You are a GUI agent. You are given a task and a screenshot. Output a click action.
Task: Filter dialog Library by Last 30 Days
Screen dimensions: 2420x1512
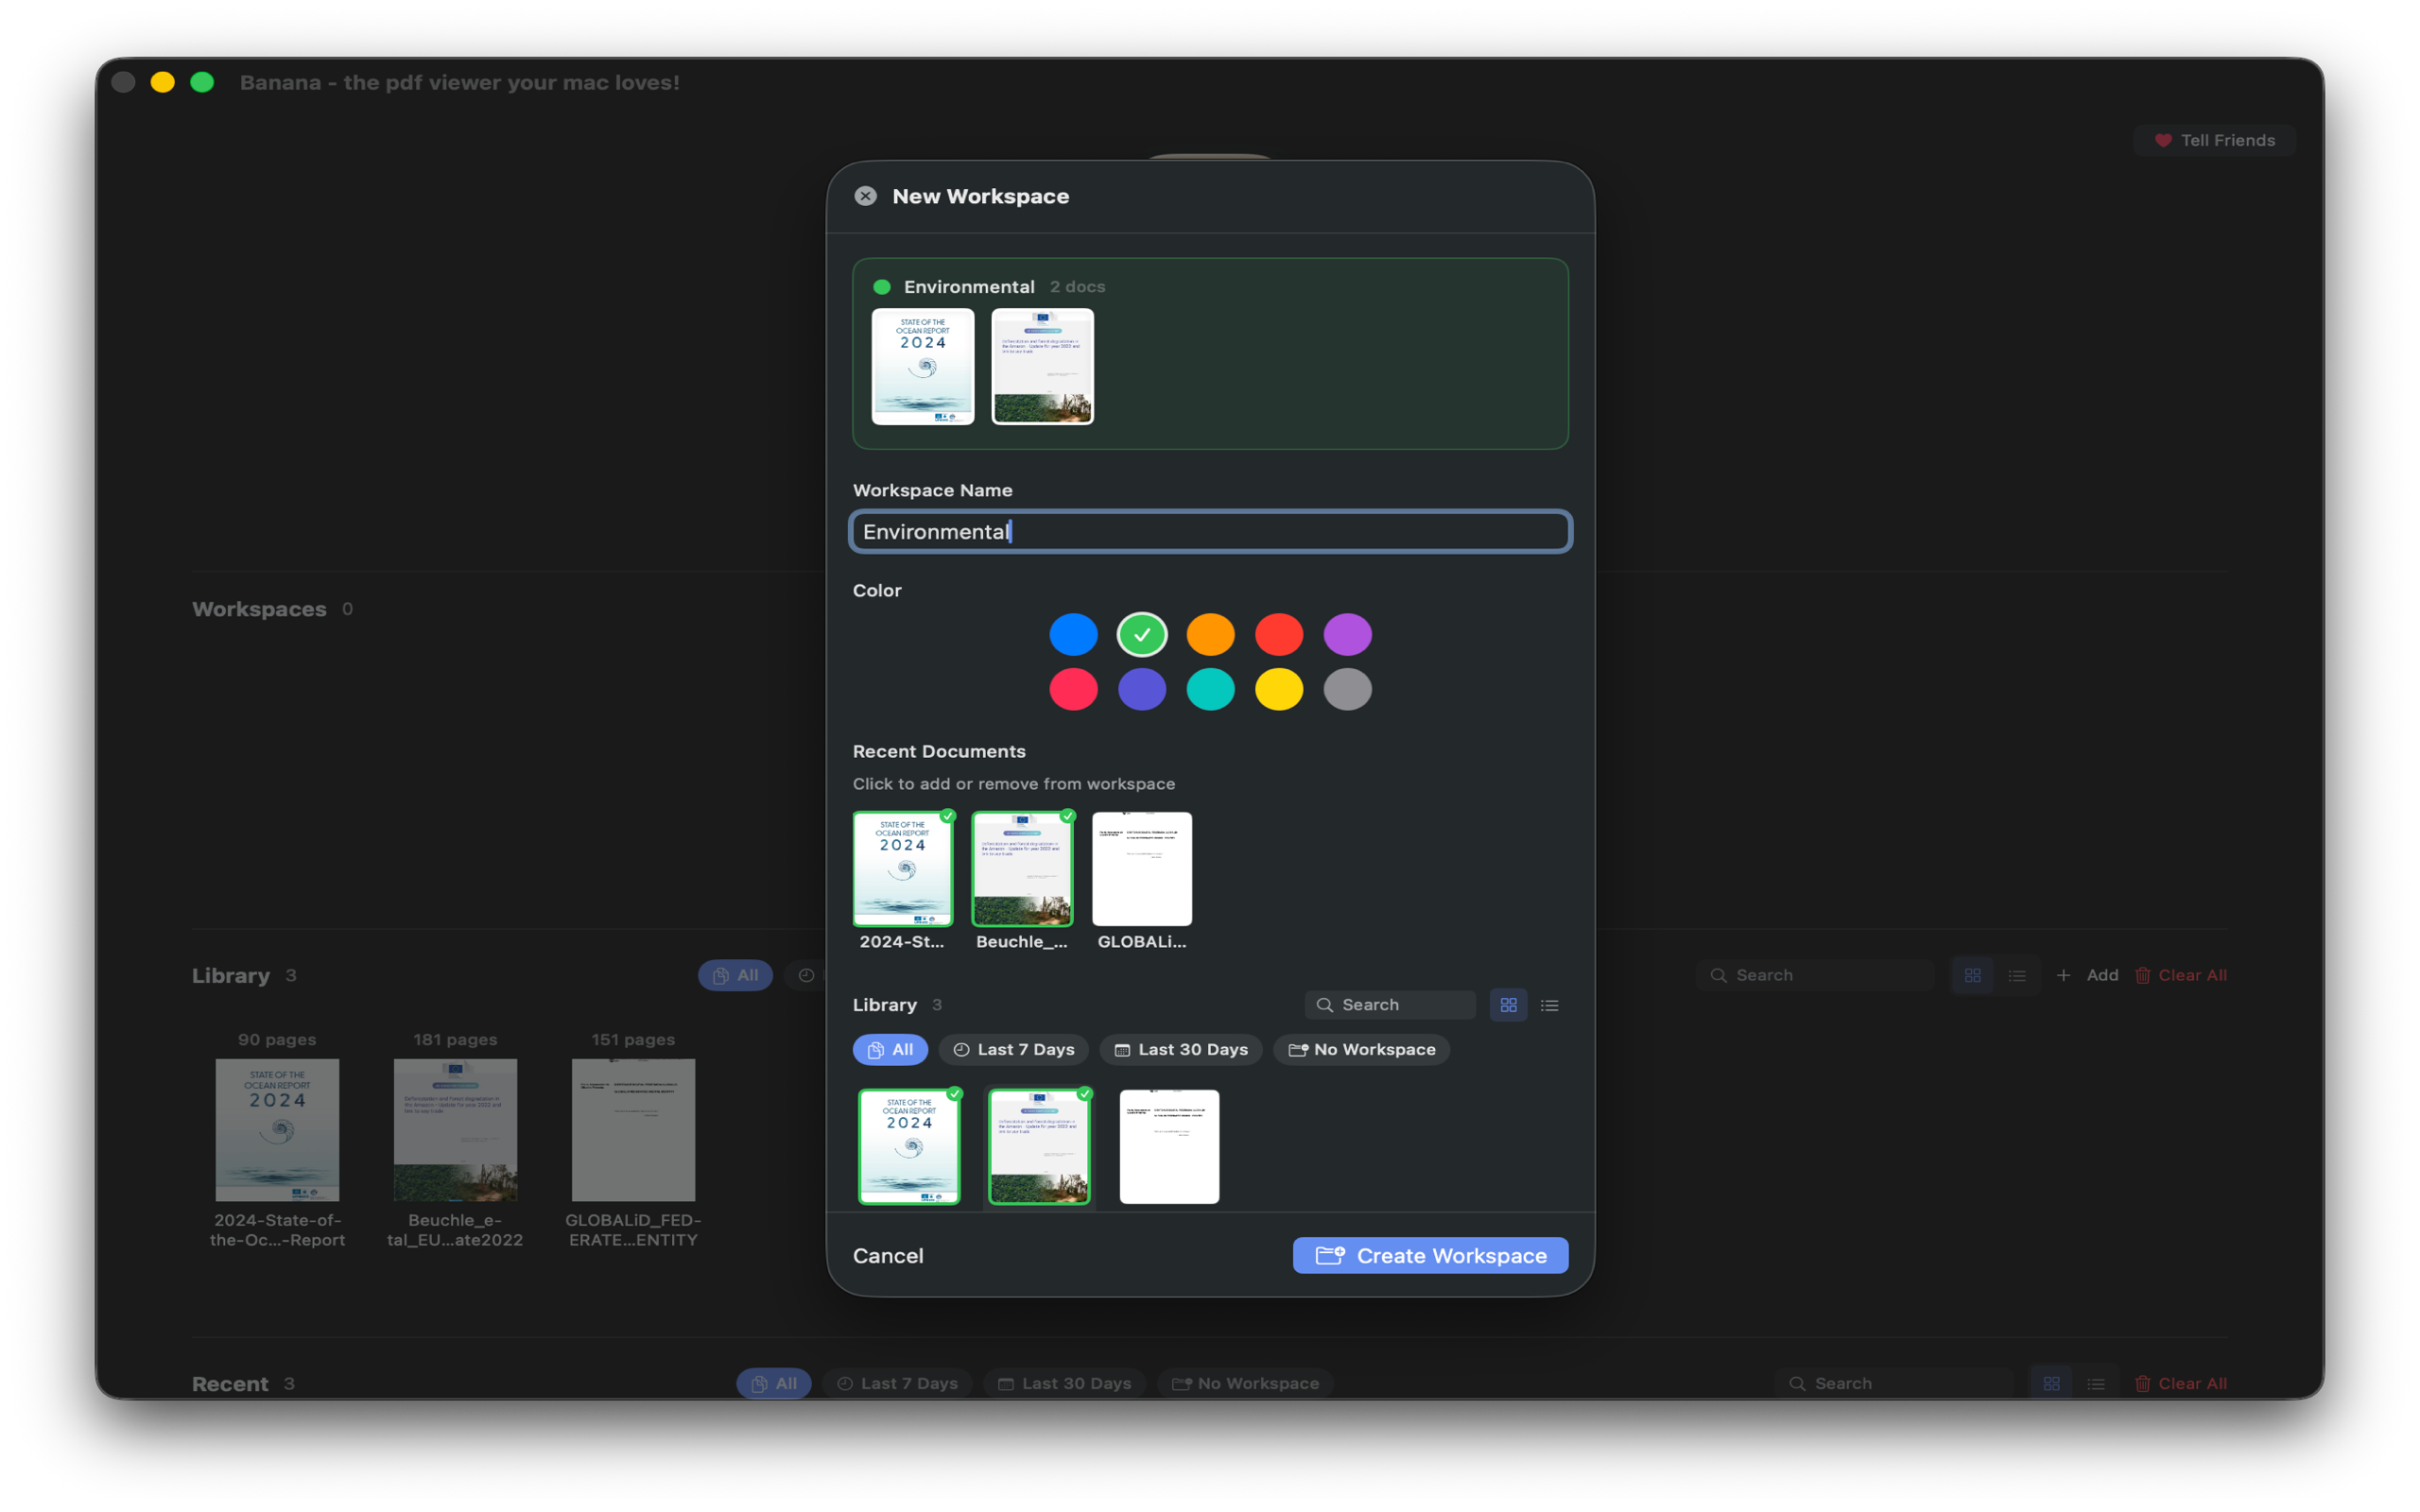pos(1181,1049)
